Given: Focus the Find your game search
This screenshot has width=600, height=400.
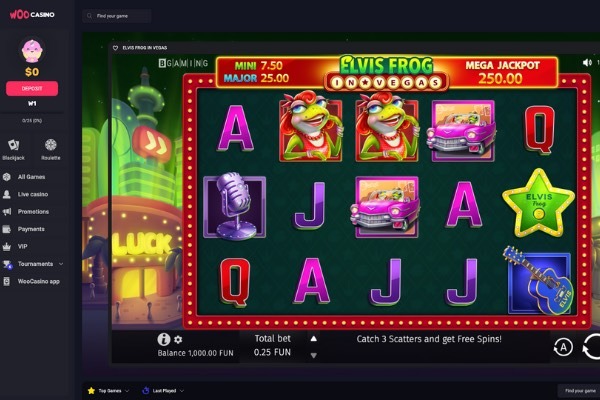Looking at the screenshot, I should pyautogui.click(x=117, y=16).
